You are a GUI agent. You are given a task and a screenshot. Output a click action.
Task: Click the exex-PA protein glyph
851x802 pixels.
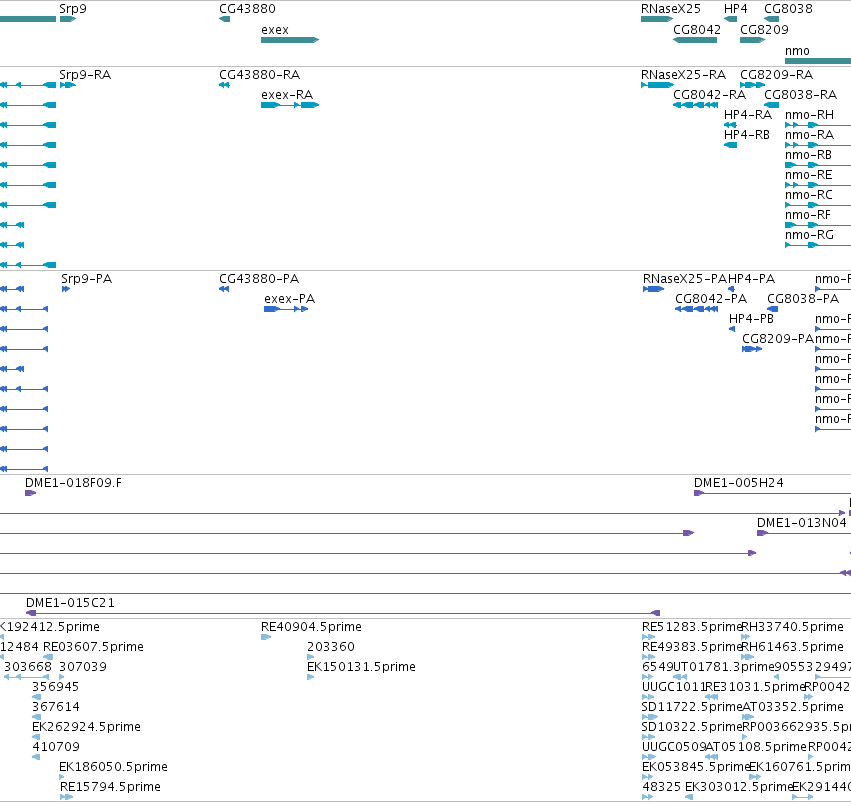click(x=286, y=309)
